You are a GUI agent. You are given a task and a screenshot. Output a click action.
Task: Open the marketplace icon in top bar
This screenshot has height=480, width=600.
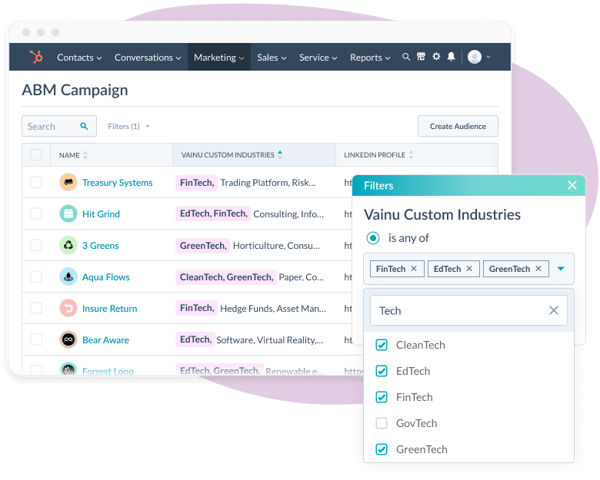point(421,58)
